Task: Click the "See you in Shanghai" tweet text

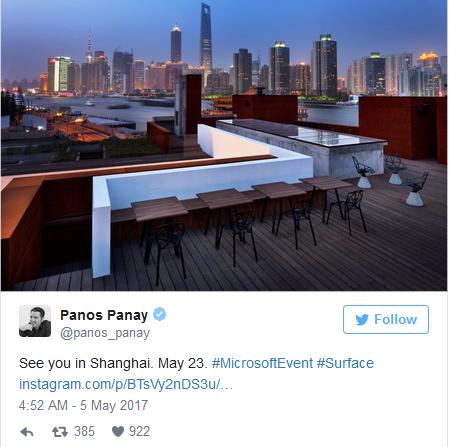Action: 113,363
